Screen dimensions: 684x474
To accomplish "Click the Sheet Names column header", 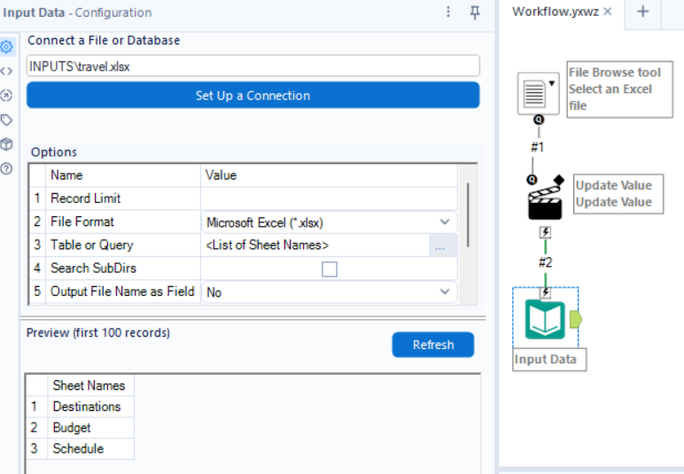I will click(89, 385).
